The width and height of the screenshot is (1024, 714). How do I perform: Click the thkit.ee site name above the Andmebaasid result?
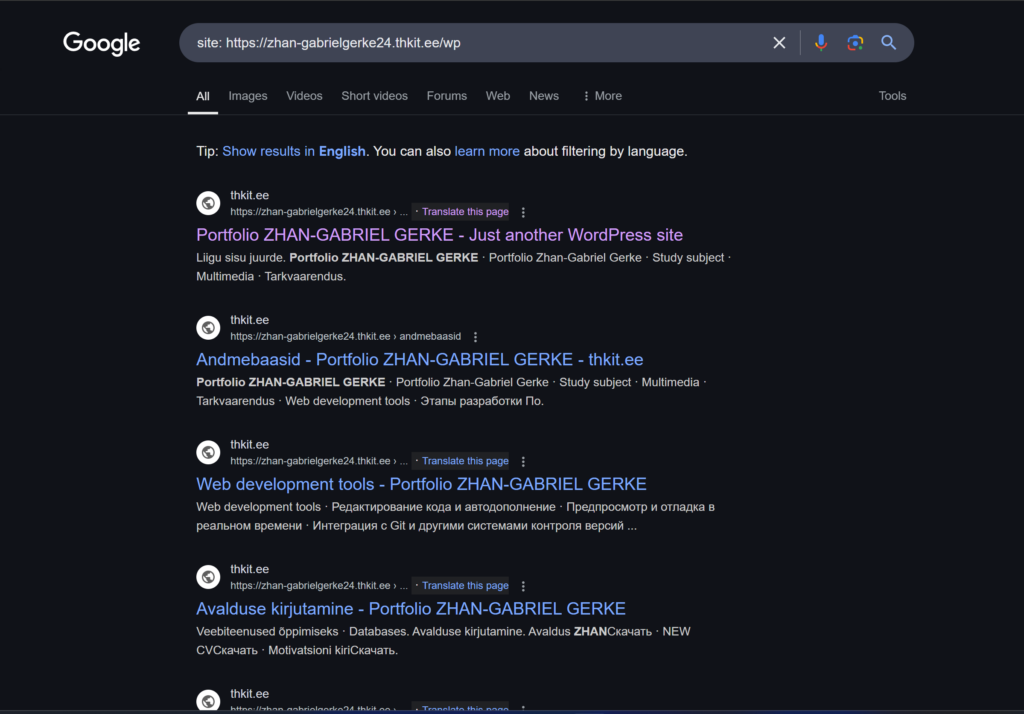point(249,320)
